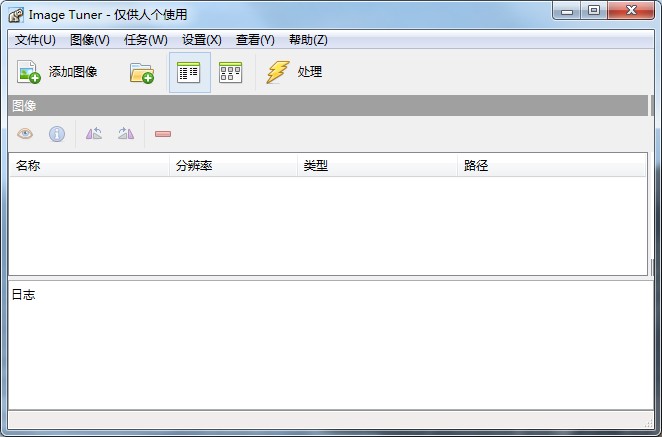Open the 图像(V) menu
The width and height of the screenshot is (662, 437).
pos(90,40)
